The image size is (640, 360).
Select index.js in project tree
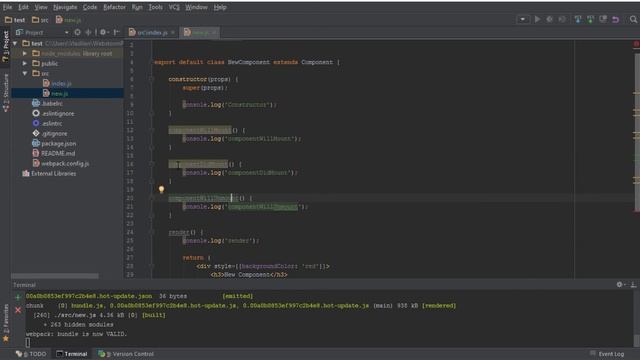tap(57, 83)
